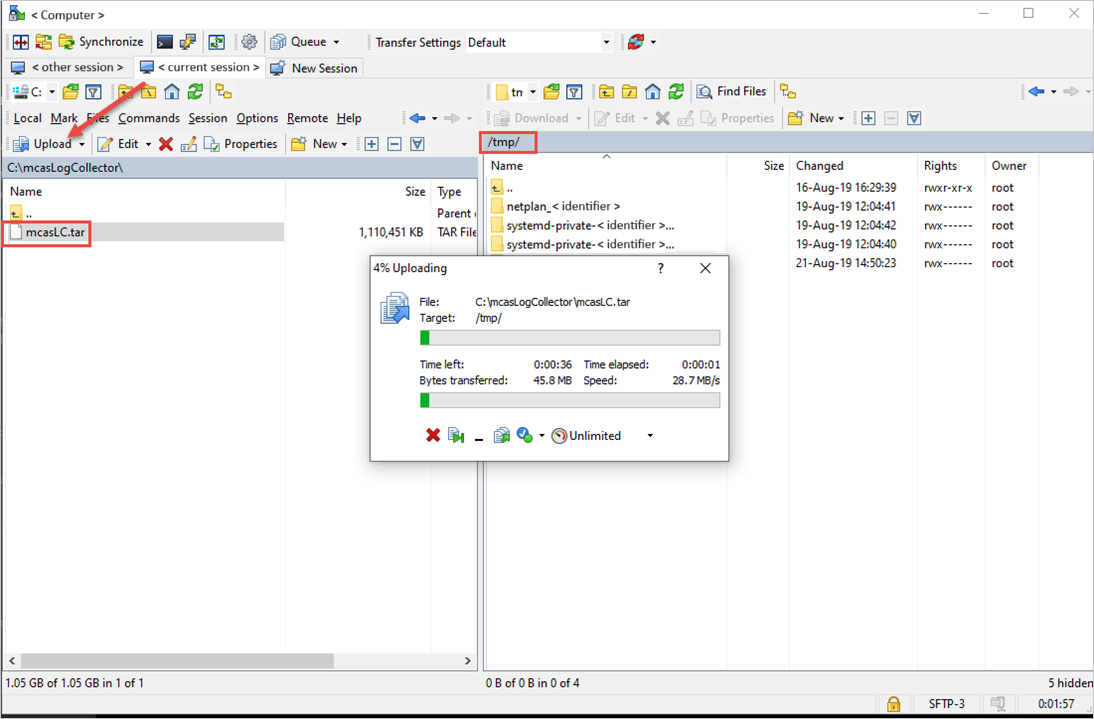Open the Find Files tool

(732, 91)
